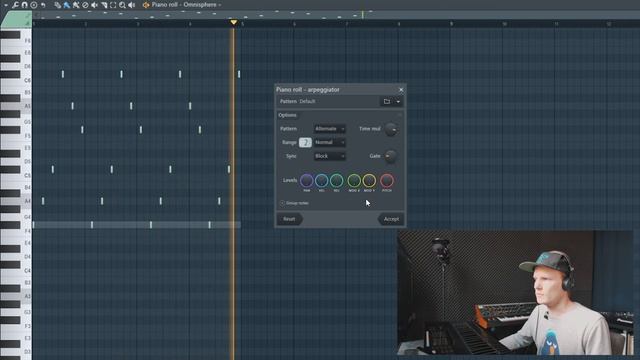This screenshot has width=640, height=360.
Task: Click the yellow playhead marker on timeline
Action: coord(233,22)
